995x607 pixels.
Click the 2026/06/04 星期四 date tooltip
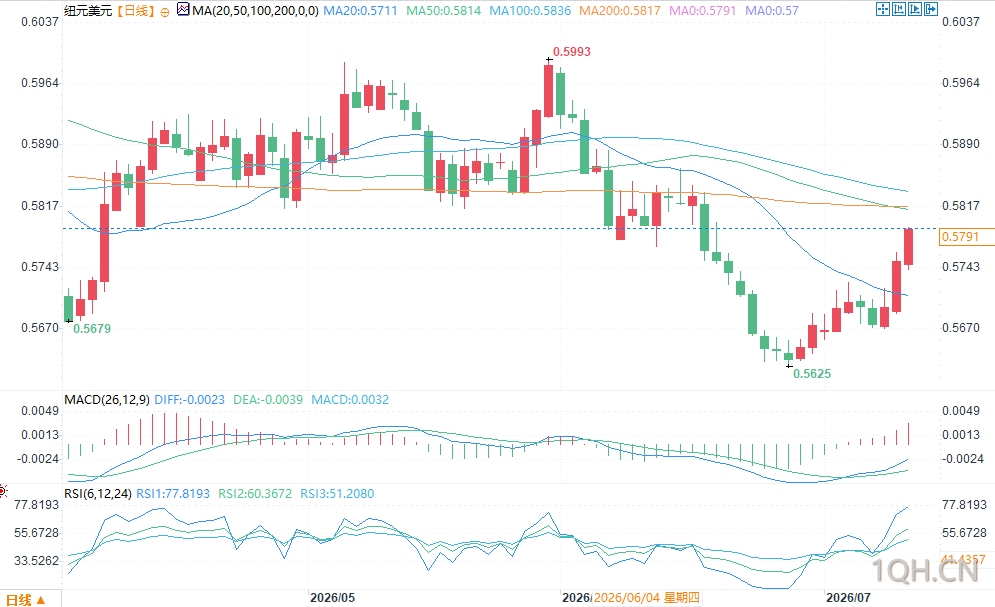(647, 597)
